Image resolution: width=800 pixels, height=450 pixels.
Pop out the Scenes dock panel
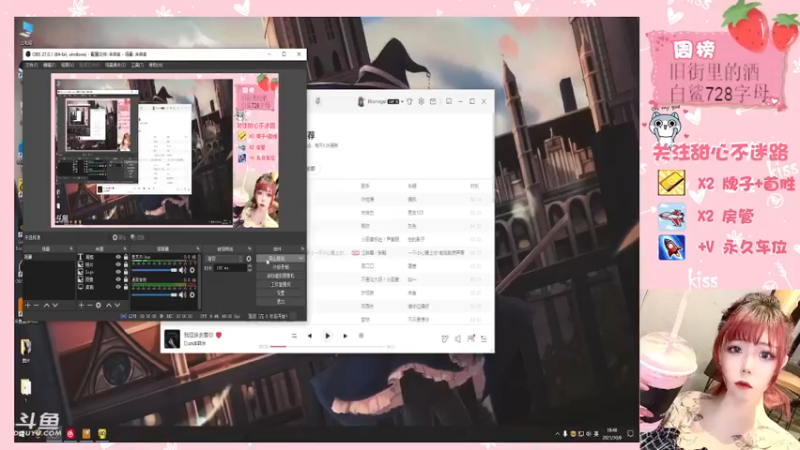click(x=71, y=248)
